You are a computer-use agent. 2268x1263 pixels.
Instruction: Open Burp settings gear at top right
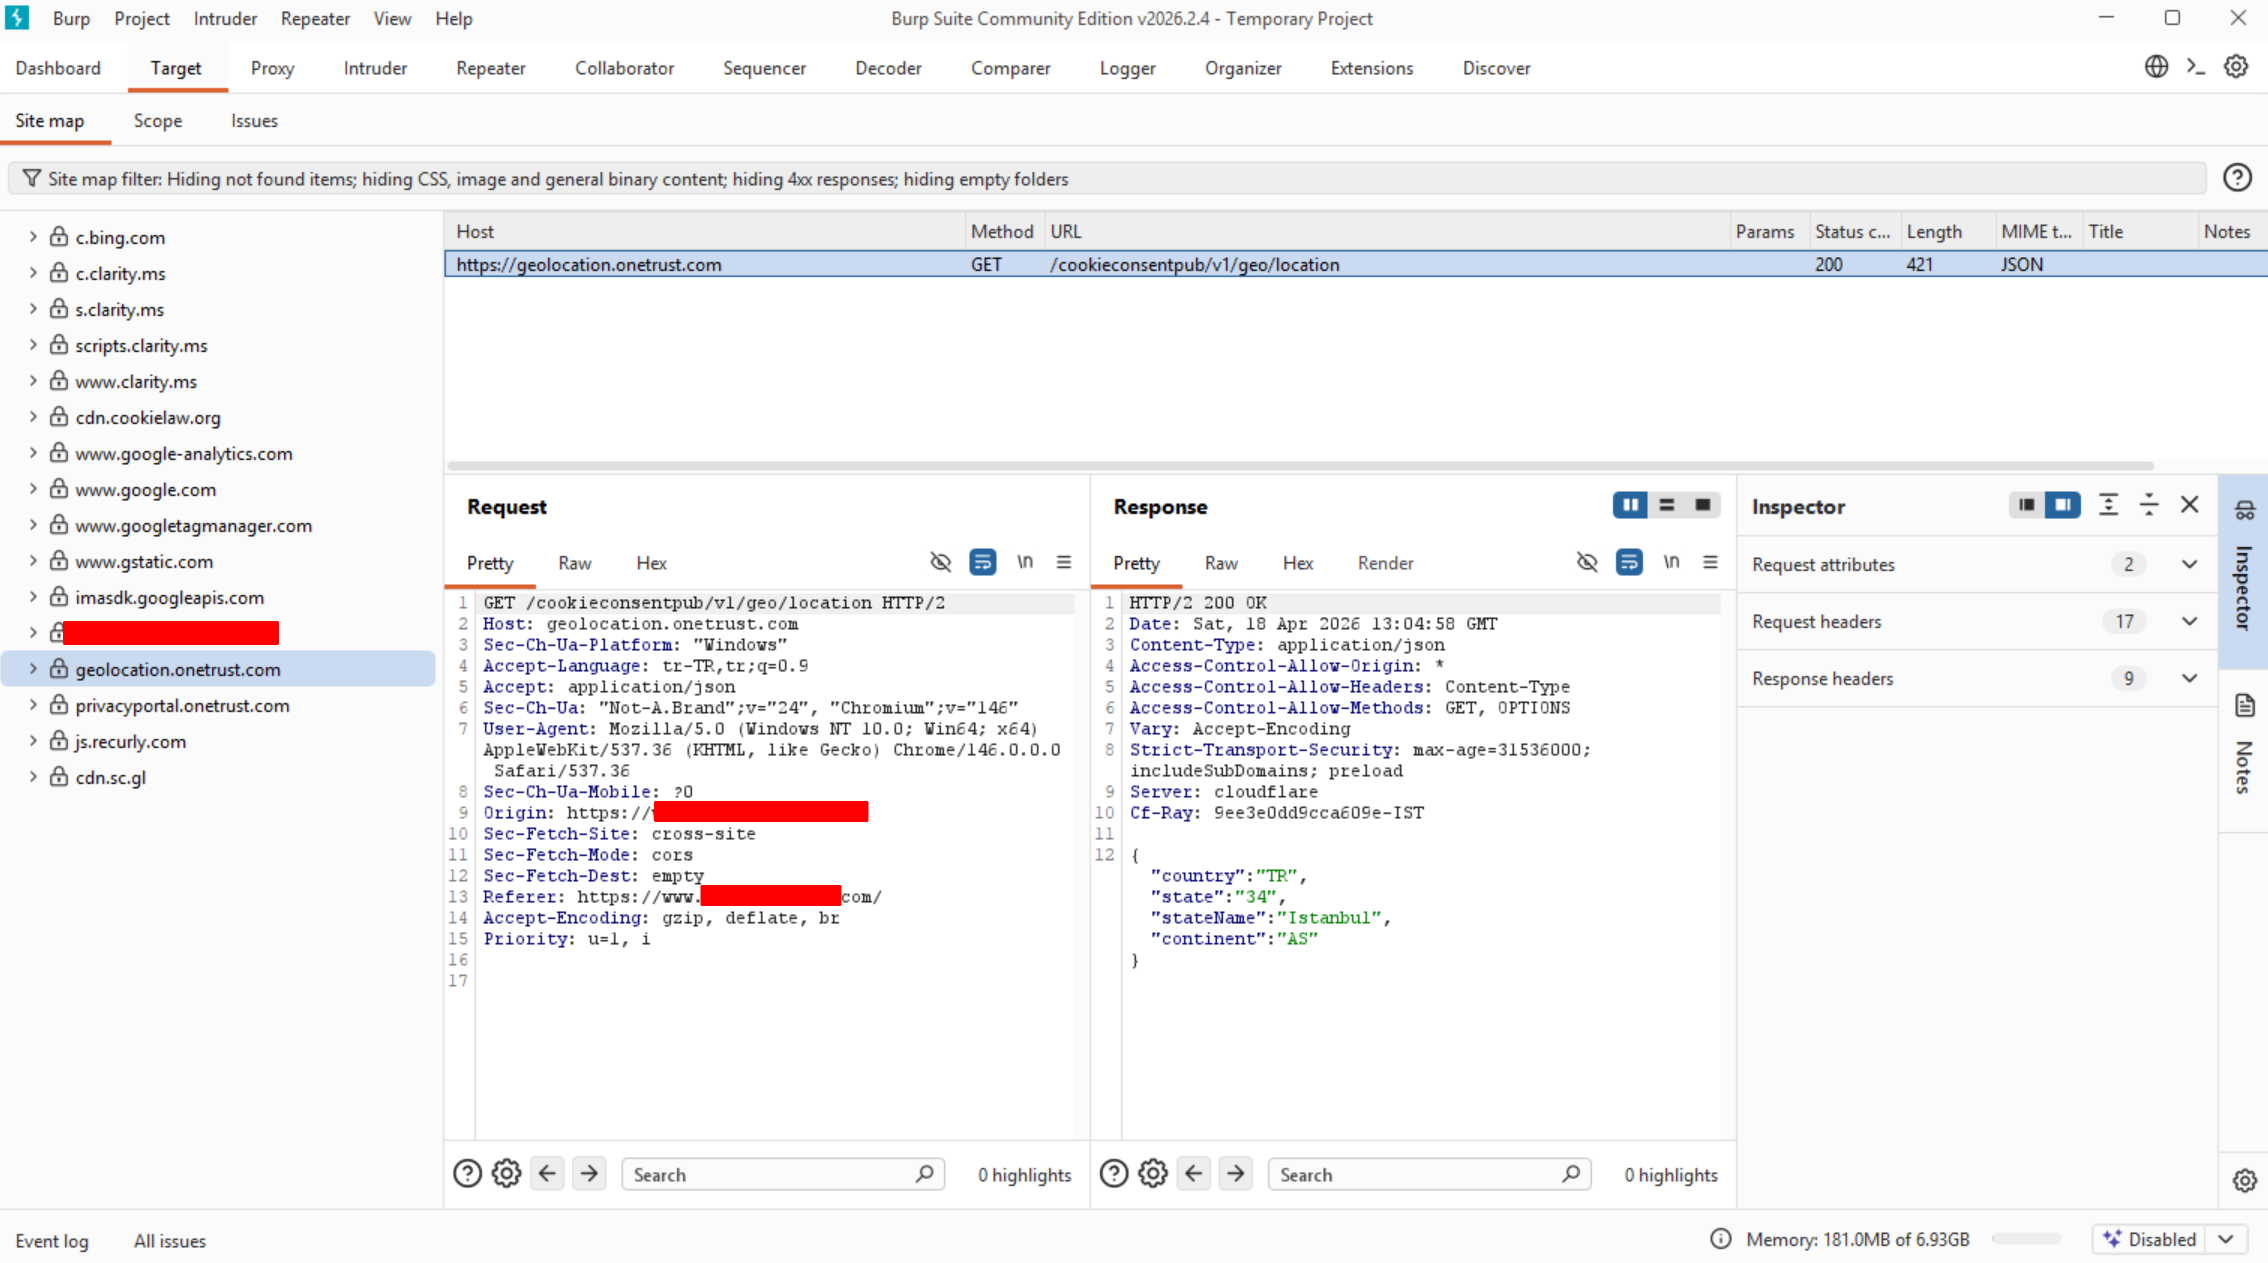(2236, 67)
